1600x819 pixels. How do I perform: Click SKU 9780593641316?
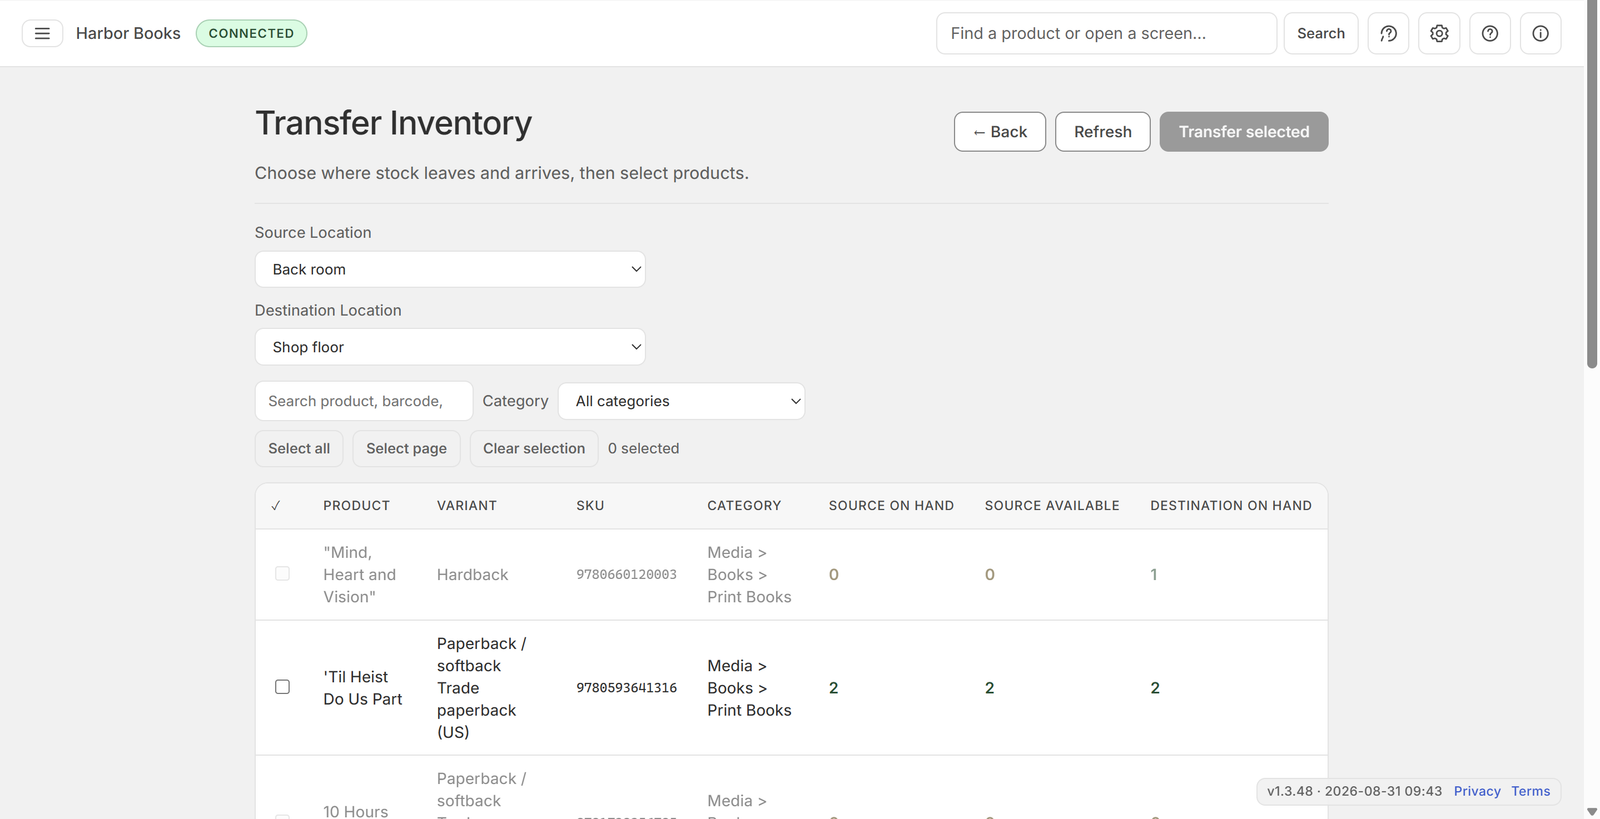pyautogui.click(x=626, y=688)
